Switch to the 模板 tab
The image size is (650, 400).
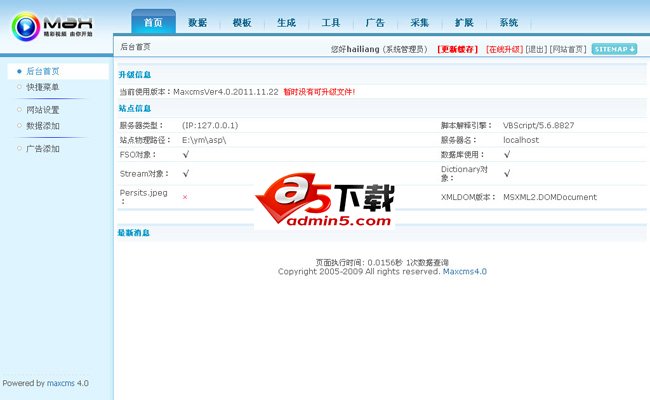point(242,22)
